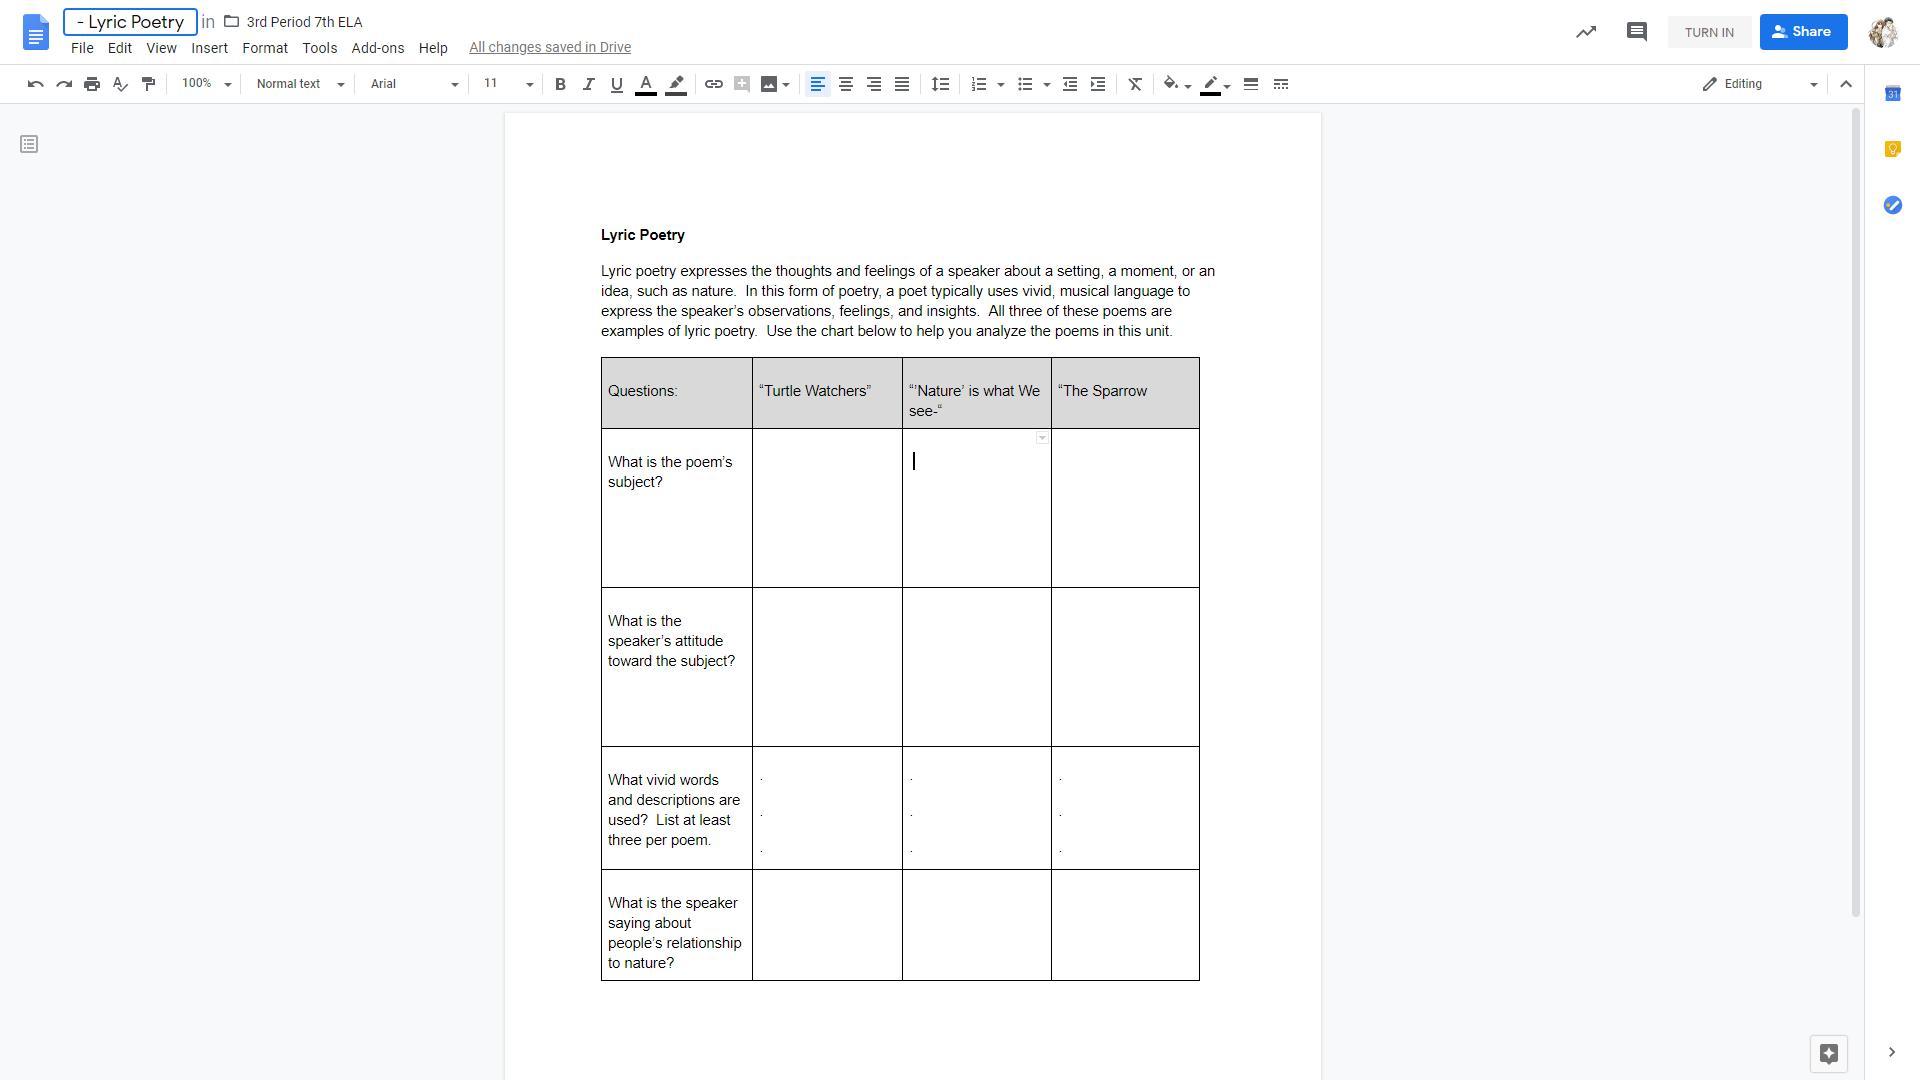Toggle center alignment

tap(845, 84)
